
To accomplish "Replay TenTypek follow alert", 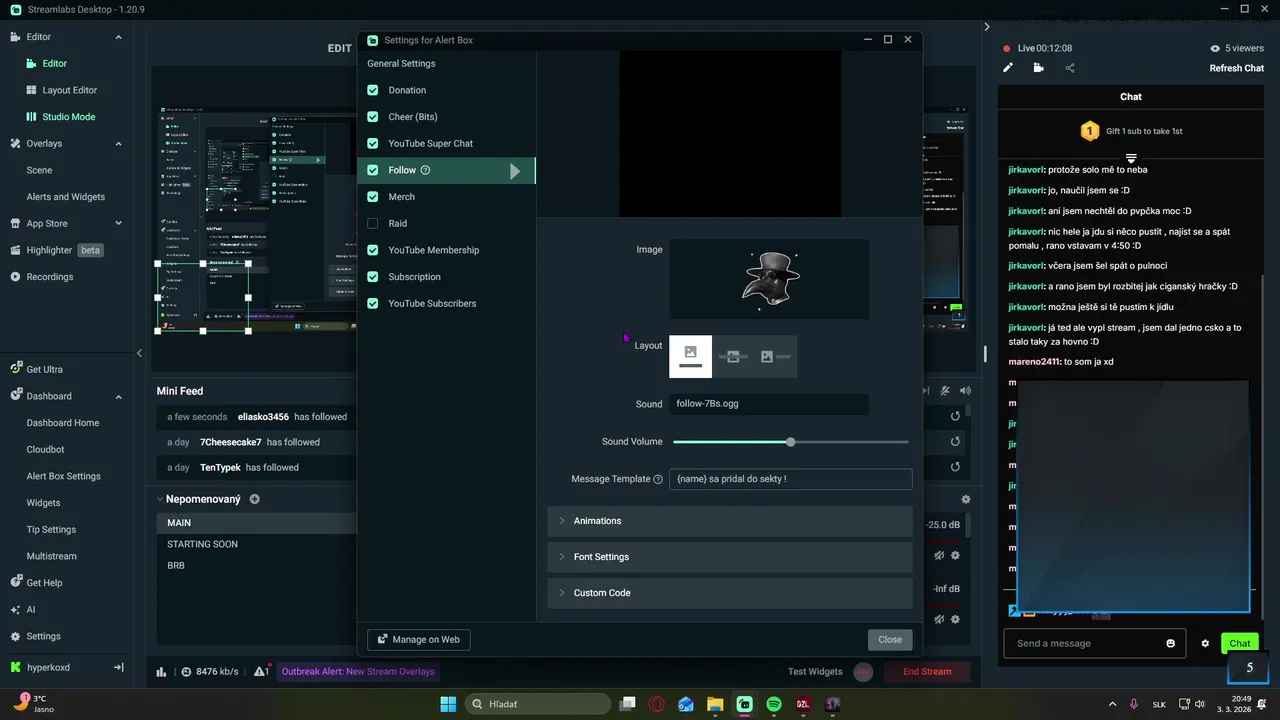I will click(x=955, y=467).
